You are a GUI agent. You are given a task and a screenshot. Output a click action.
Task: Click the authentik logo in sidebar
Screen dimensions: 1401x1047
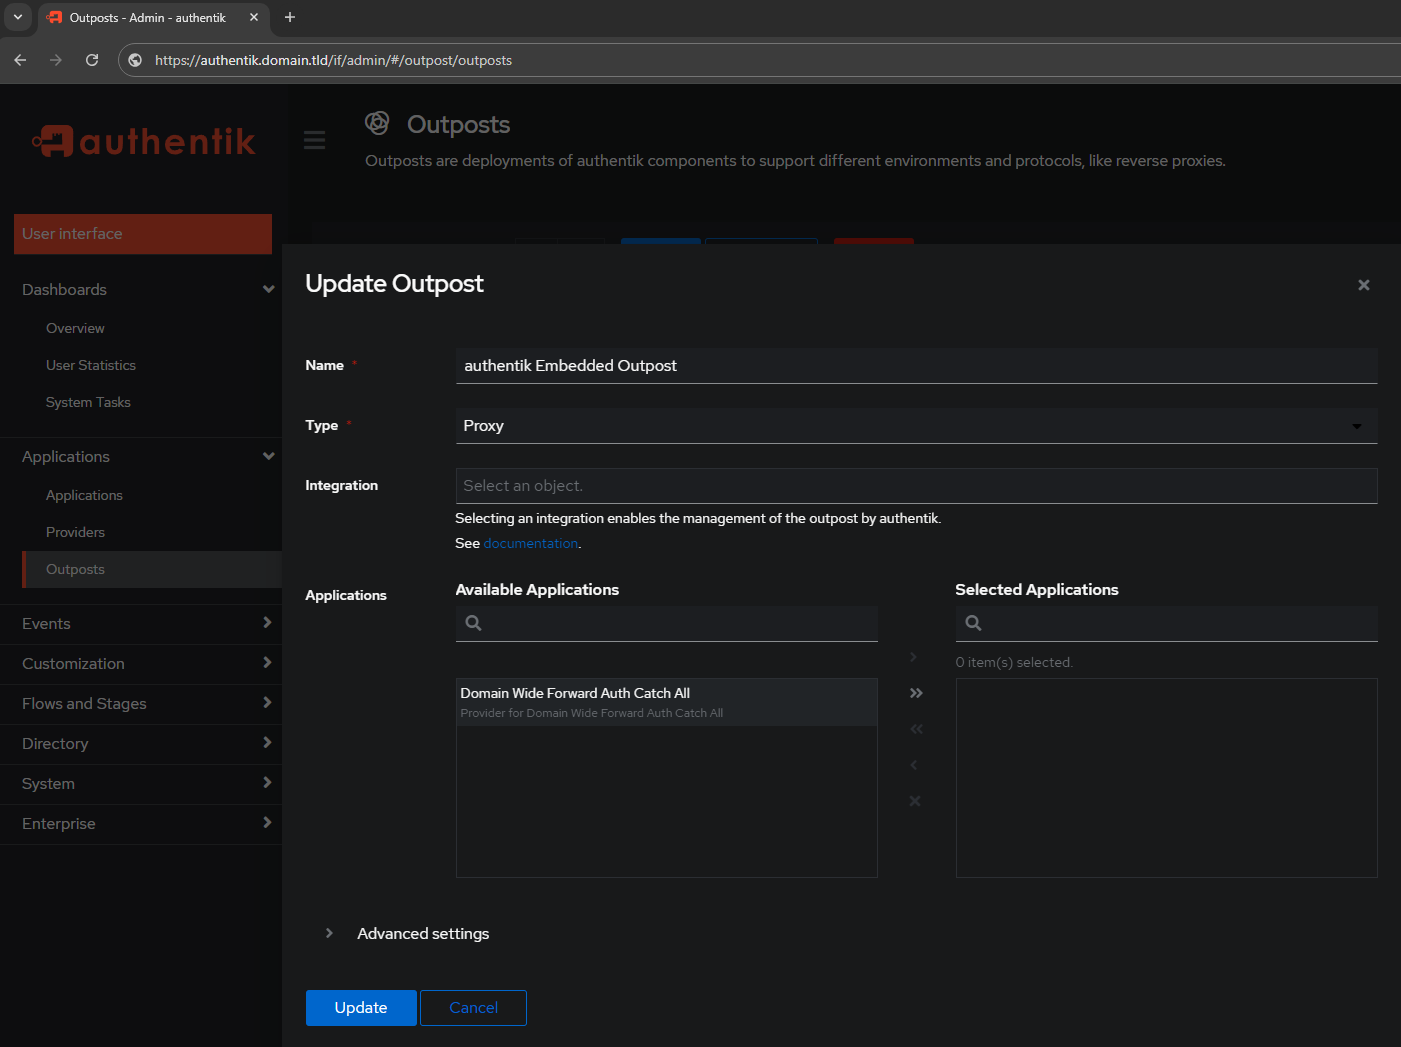point(144,141)
